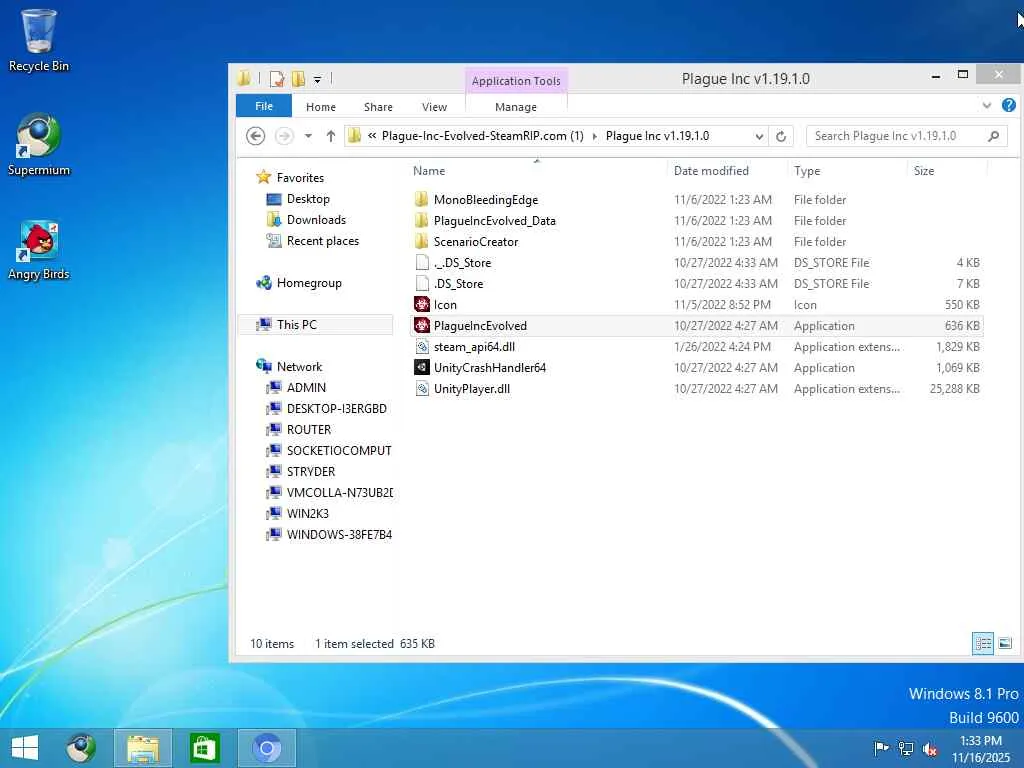Open Supermium from the taskbar
The image size is (1024, 768).
click(x=81, y=748)
